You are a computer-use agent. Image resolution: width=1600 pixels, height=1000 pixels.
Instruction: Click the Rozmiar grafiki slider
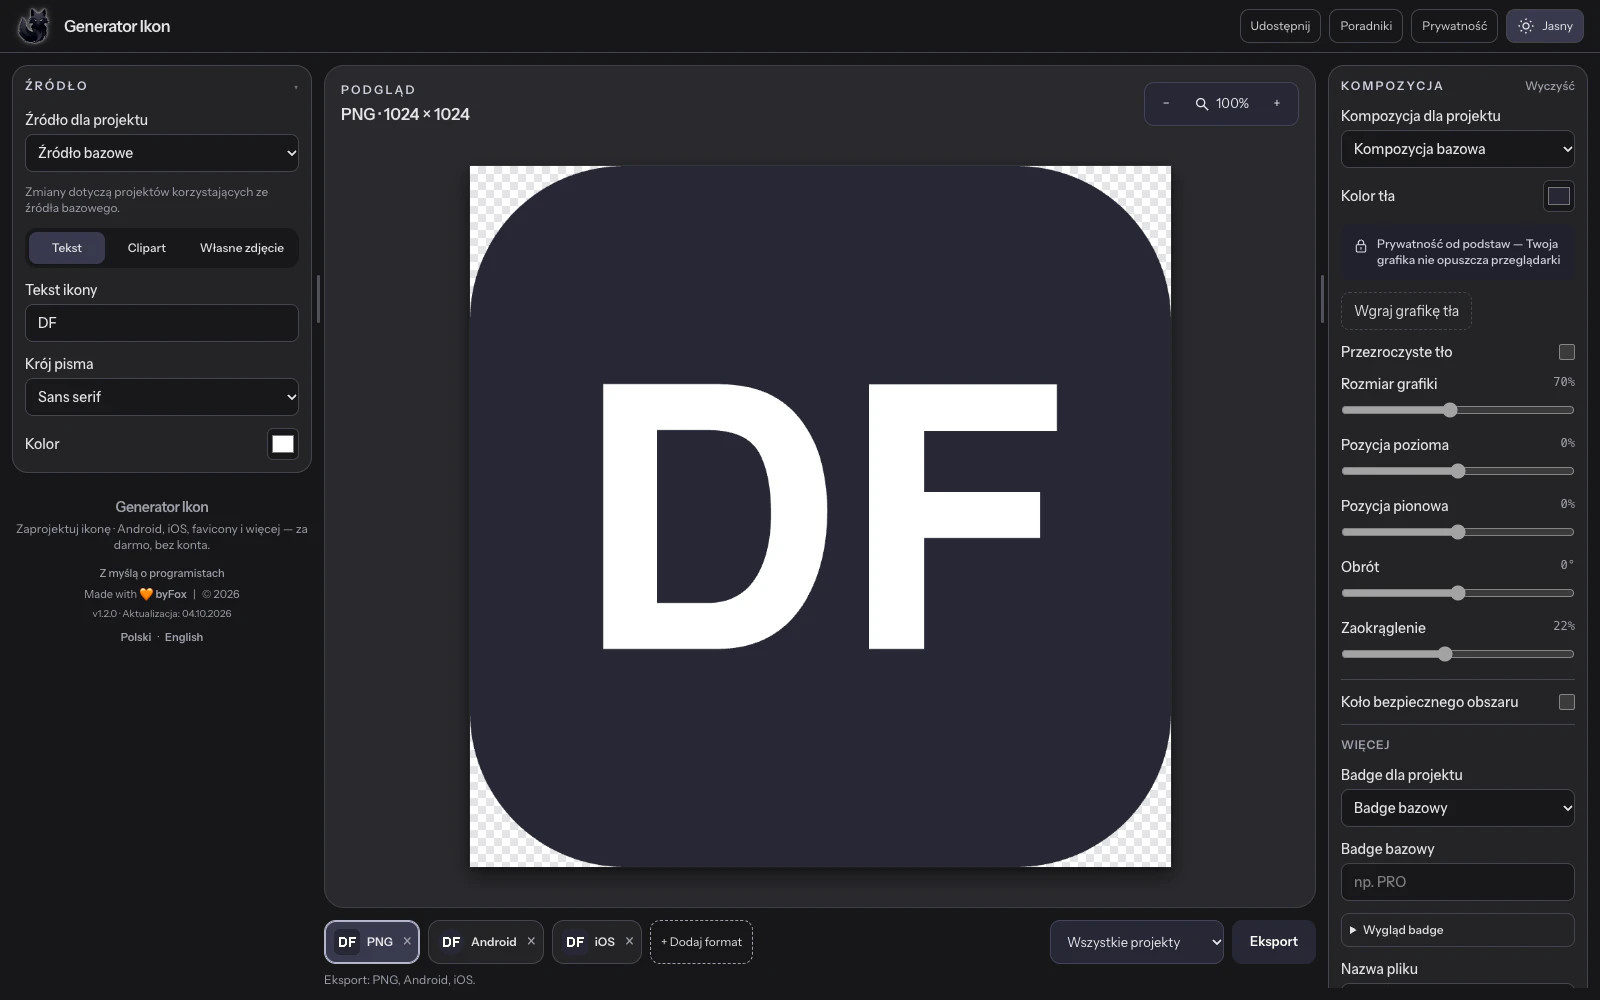[x=1458, y=410]
